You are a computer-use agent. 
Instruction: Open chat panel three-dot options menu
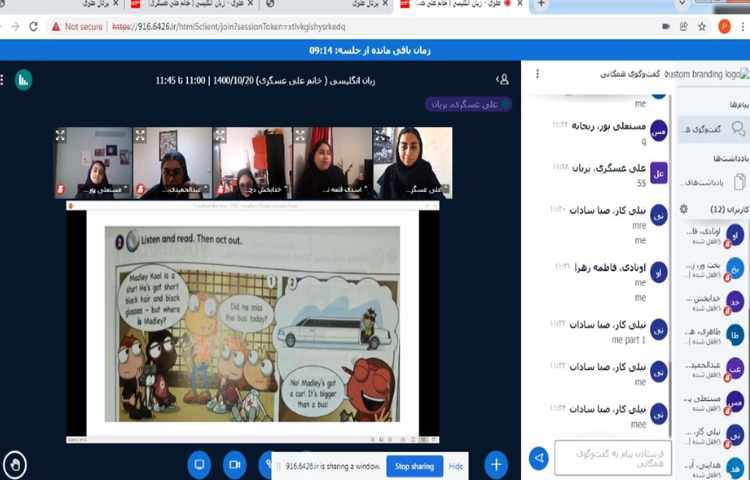[x=538, y=74]
